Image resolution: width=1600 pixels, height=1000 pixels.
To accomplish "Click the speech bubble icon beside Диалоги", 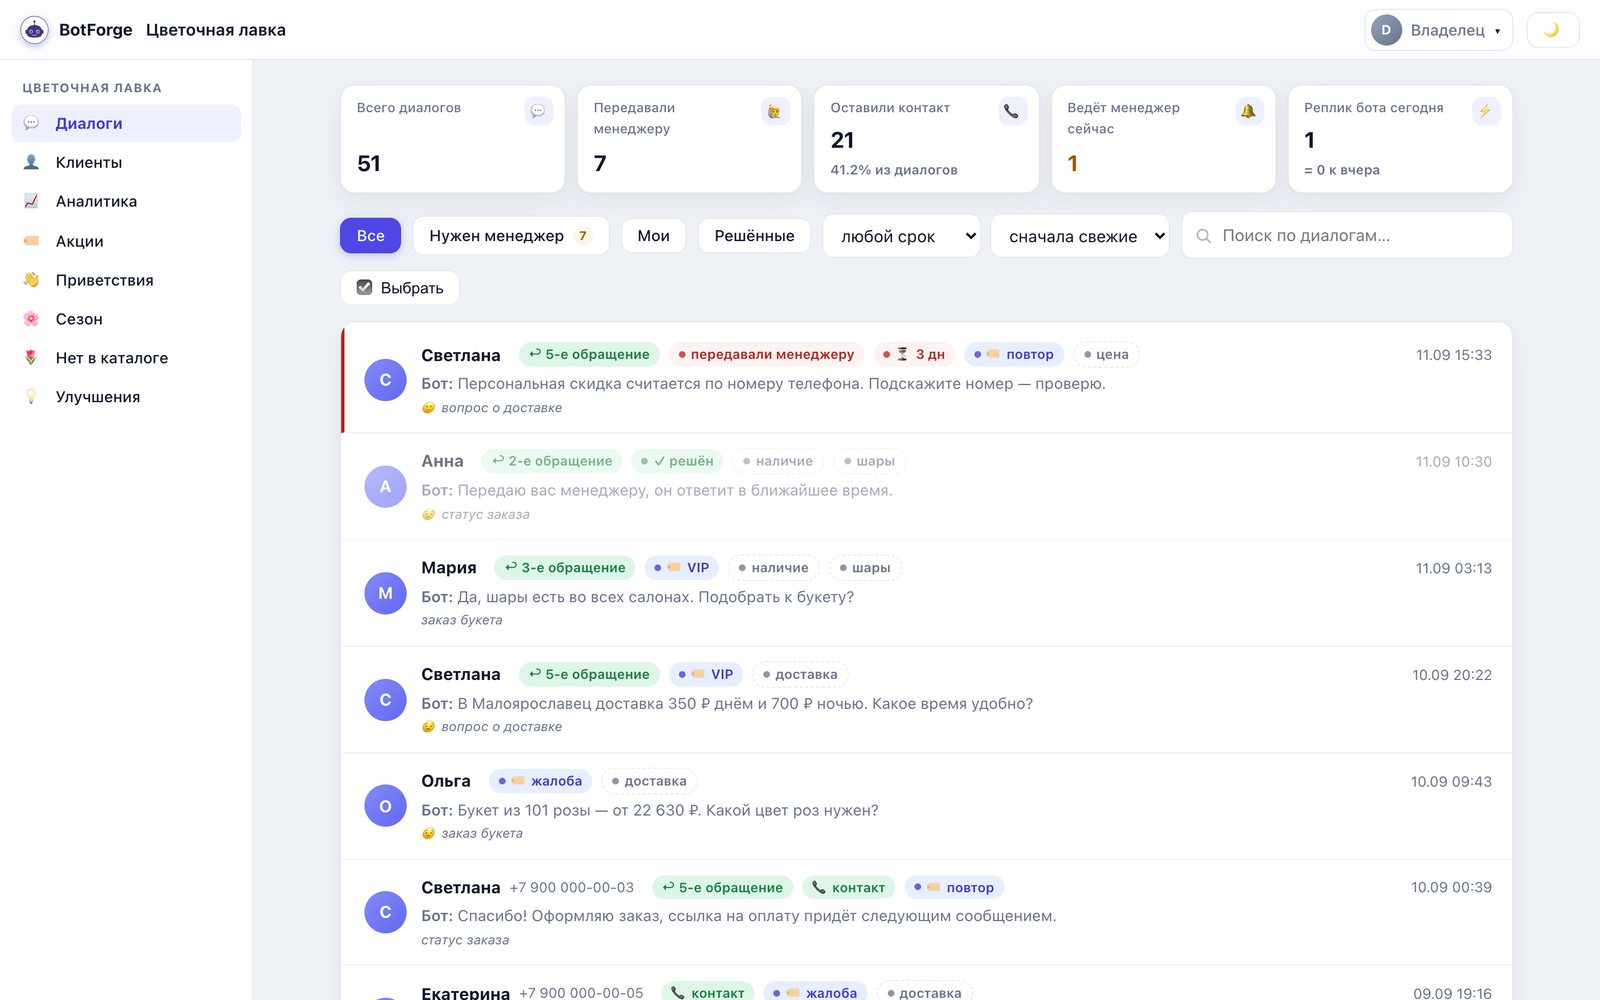I will tap(31, 123).
